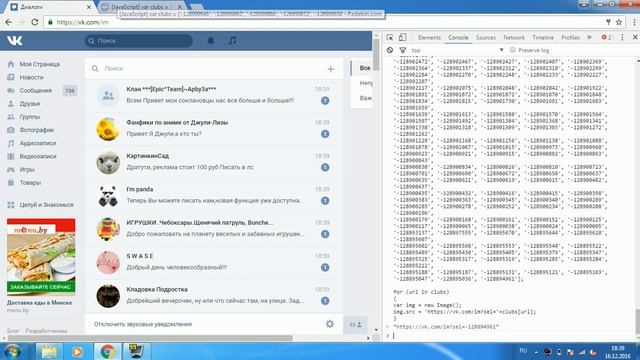Go to Моя Страница
This screenshot has width=640, height=360.
coord(40,64)
